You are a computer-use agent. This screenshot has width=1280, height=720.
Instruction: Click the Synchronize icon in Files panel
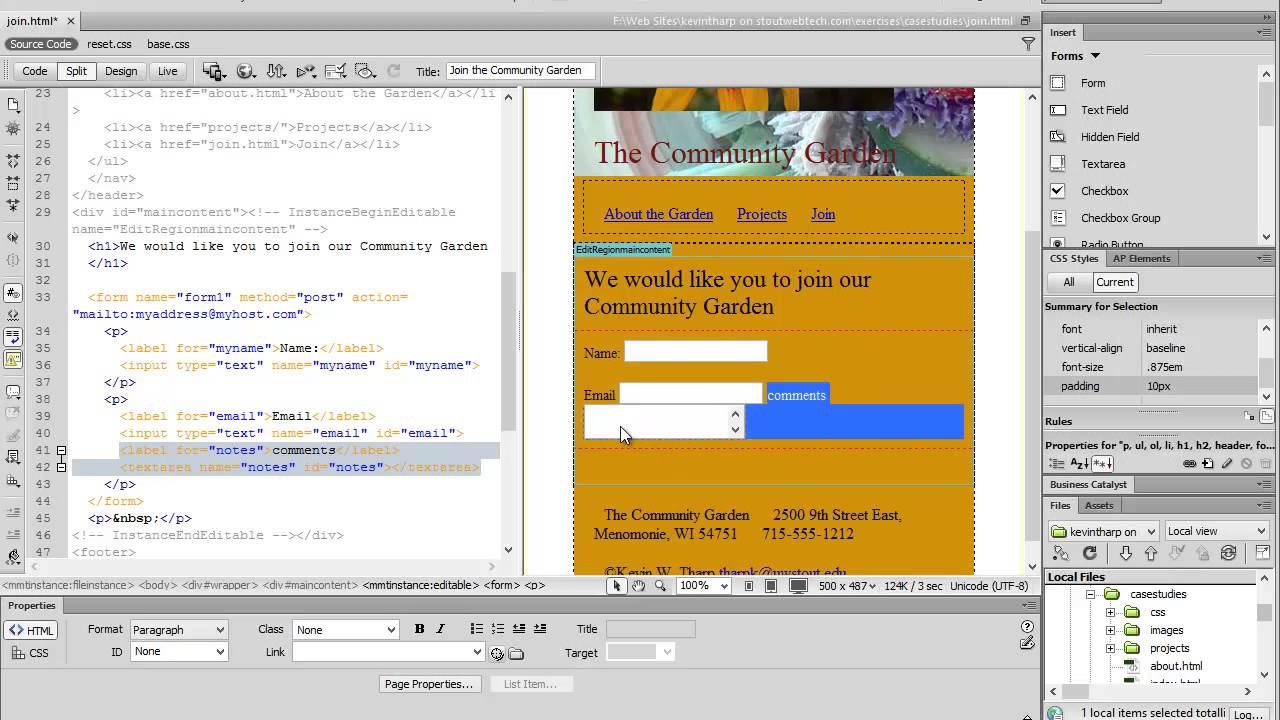tap(1229, 553)
